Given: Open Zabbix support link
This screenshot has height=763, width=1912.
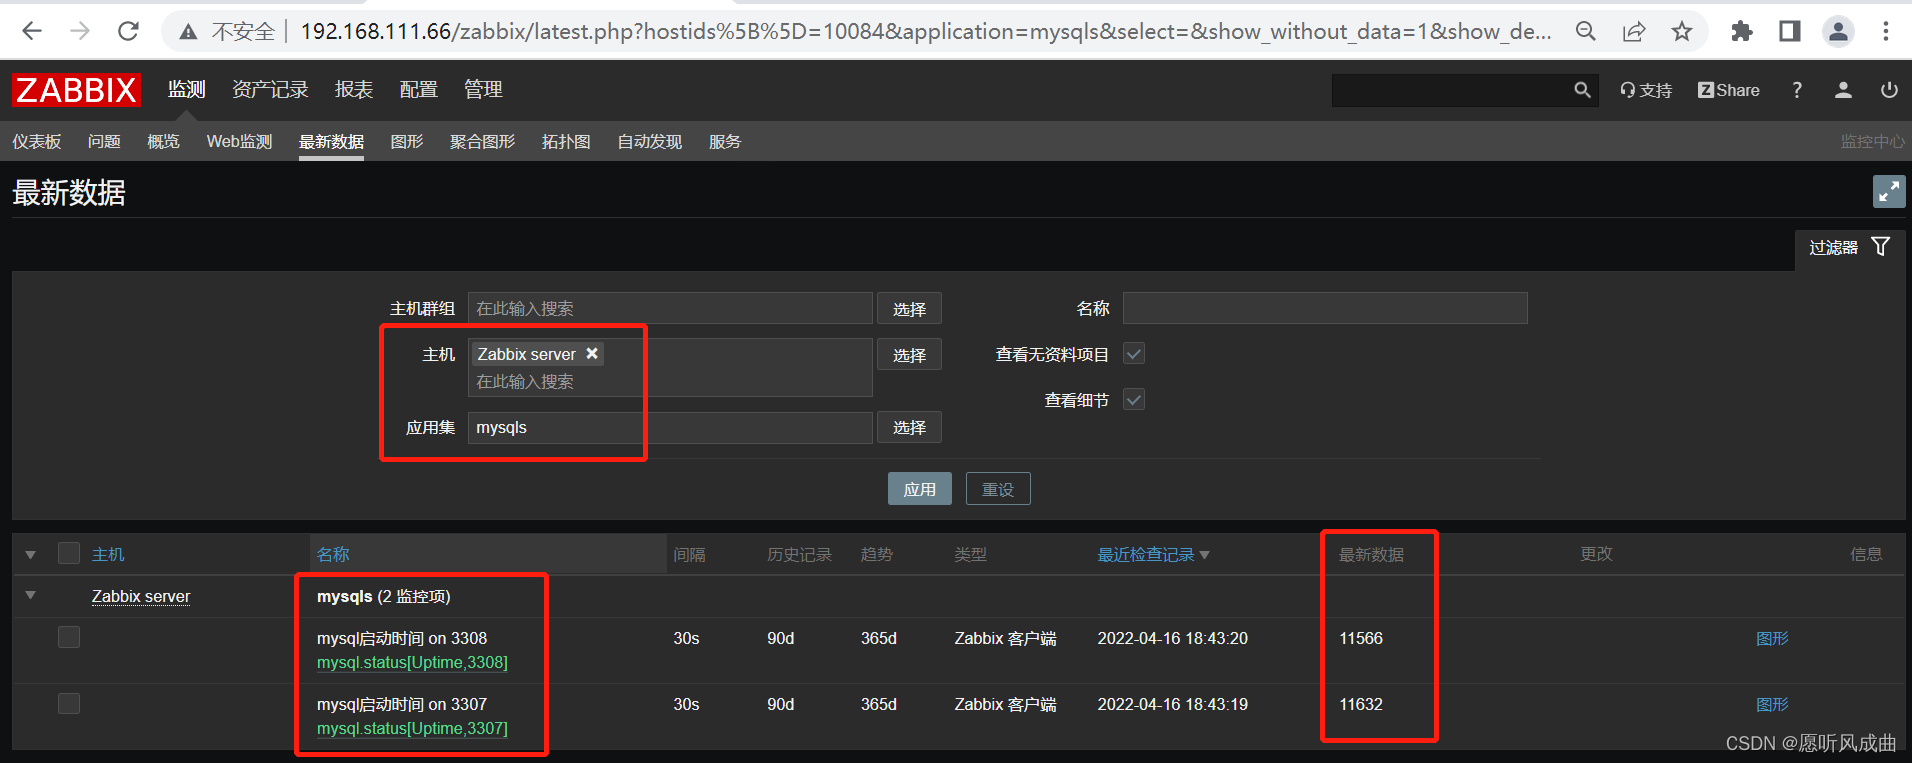Looking at the screenshot, I should tap(1646, 90).
